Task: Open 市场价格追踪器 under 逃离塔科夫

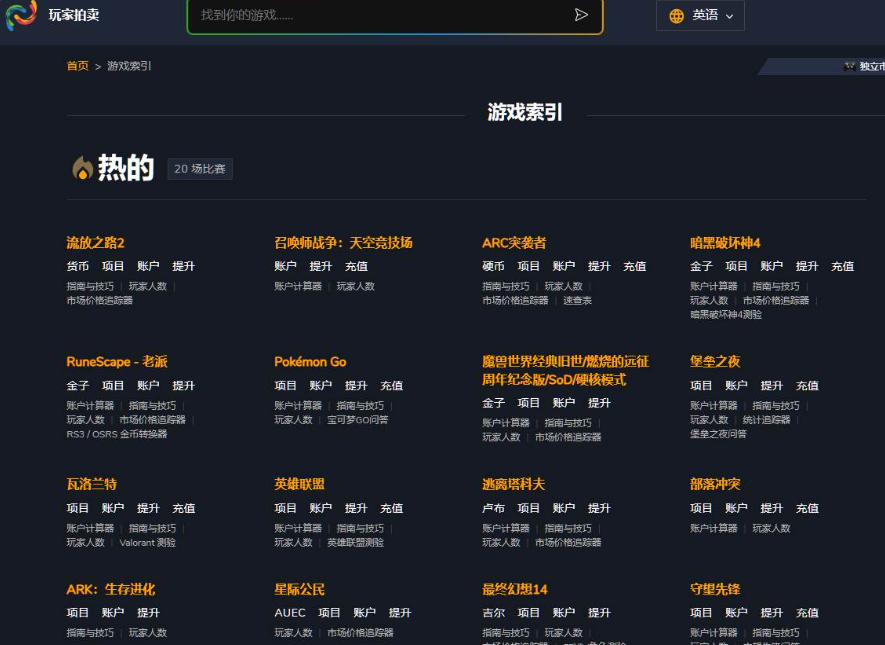Action: (568, 543)
